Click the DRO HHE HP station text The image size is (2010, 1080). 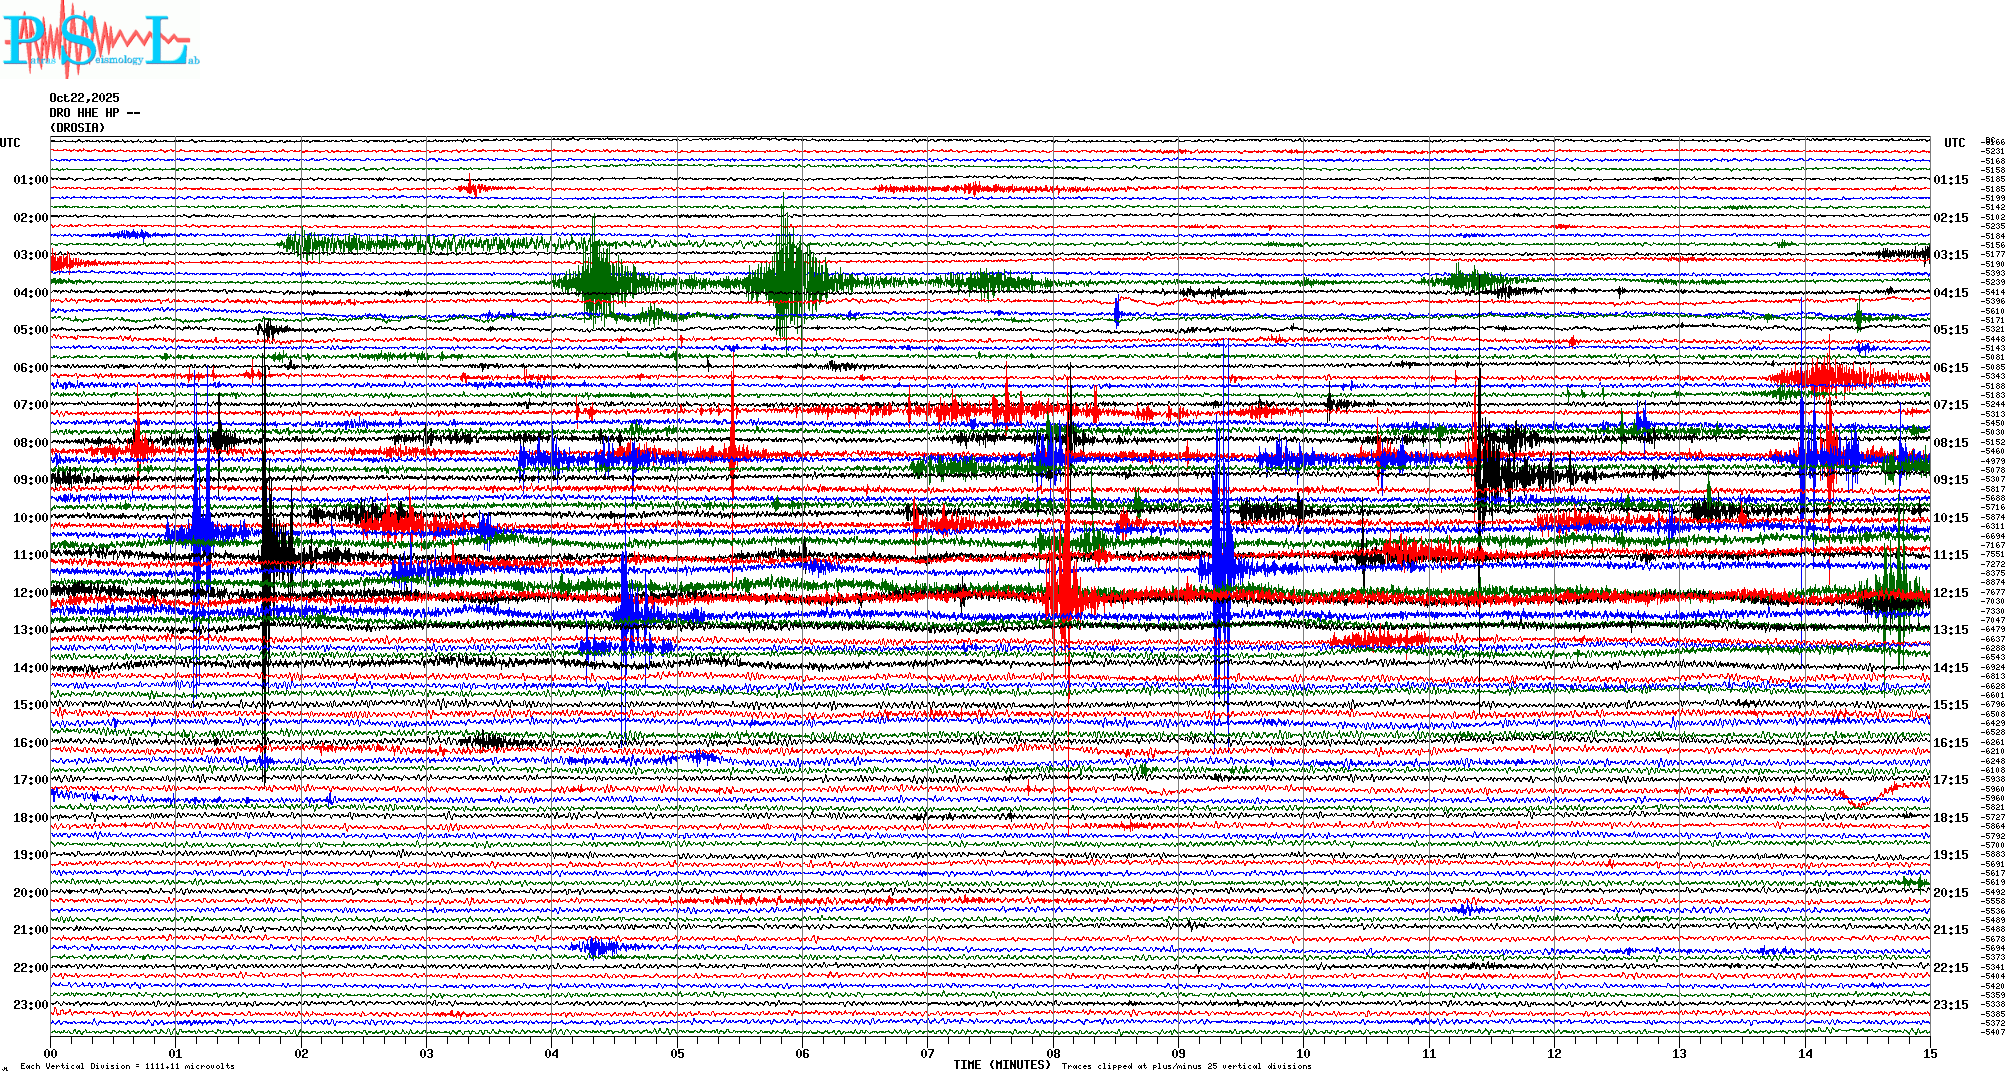[x=95, y=113]
